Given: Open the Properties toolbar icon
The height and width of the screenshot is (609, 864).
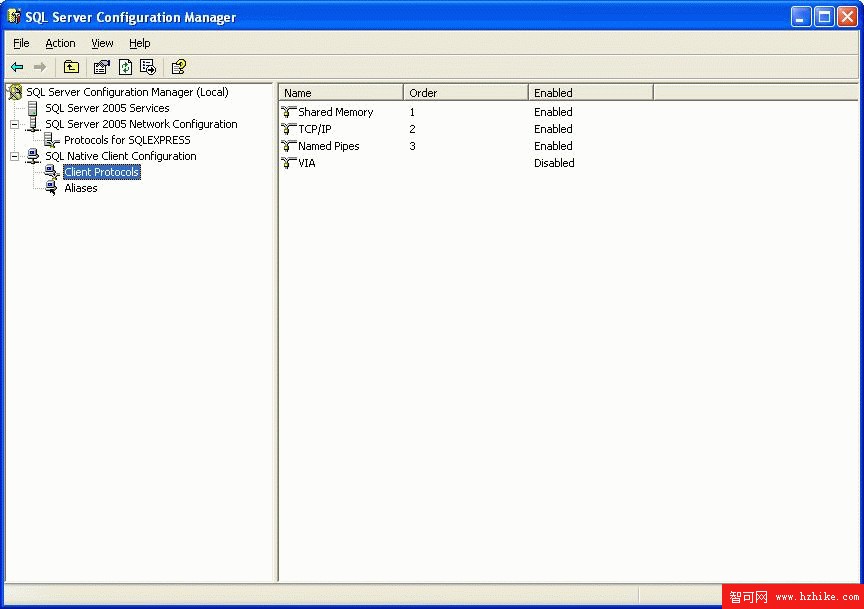Looking at the screenshot, I should click(101, 67).
